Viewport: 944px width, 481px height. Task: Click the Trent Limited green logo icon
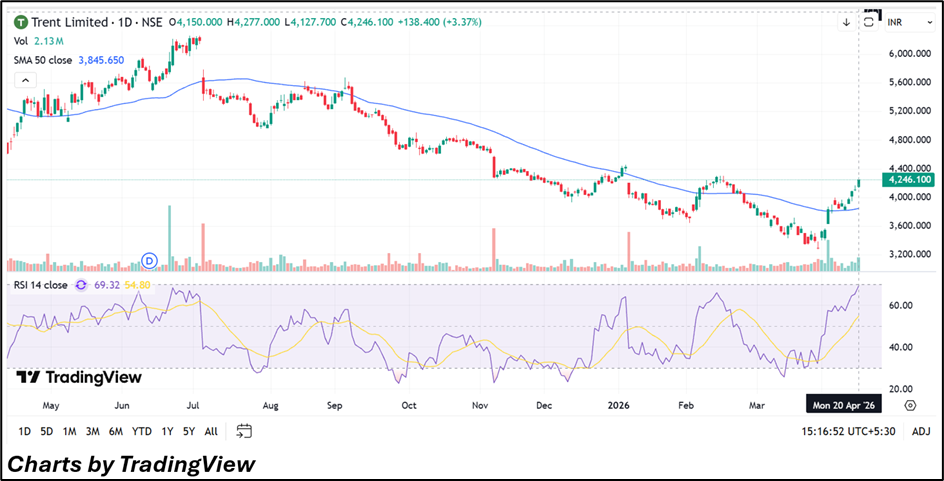click(x=20, y=22)
